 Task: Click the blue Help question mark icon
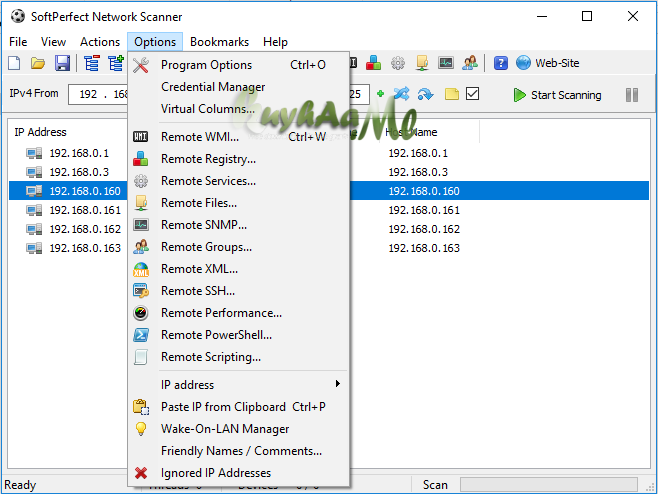pos(501,63)
